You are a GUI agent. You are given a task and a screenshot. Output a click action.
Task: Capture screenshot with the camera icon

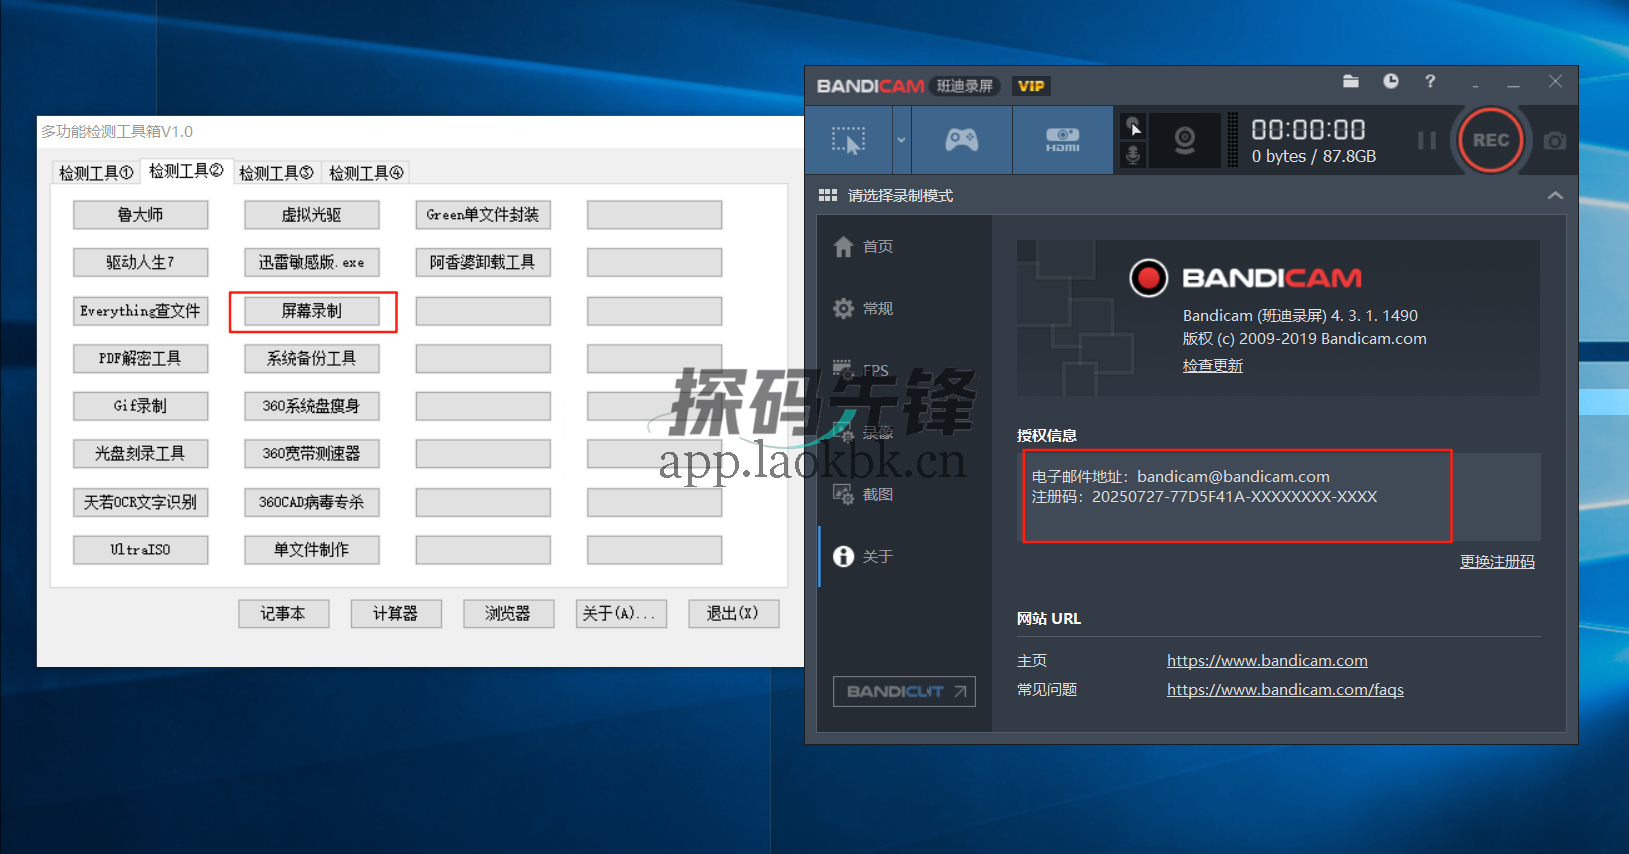click(1555, 141)
